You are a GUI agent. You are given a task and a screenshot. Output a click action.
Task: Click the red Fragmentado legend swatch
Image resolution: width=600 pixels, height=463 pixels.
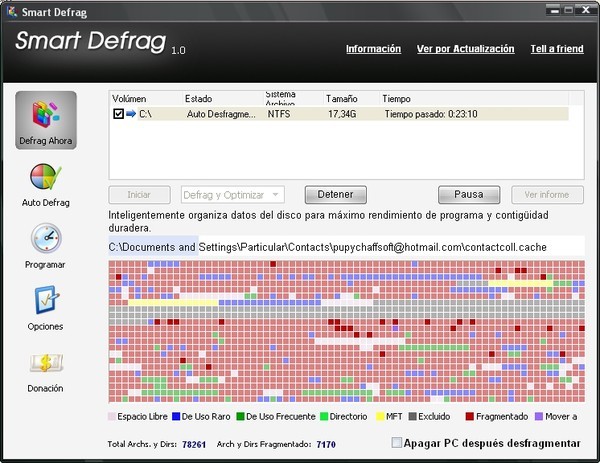click(470, 416)
